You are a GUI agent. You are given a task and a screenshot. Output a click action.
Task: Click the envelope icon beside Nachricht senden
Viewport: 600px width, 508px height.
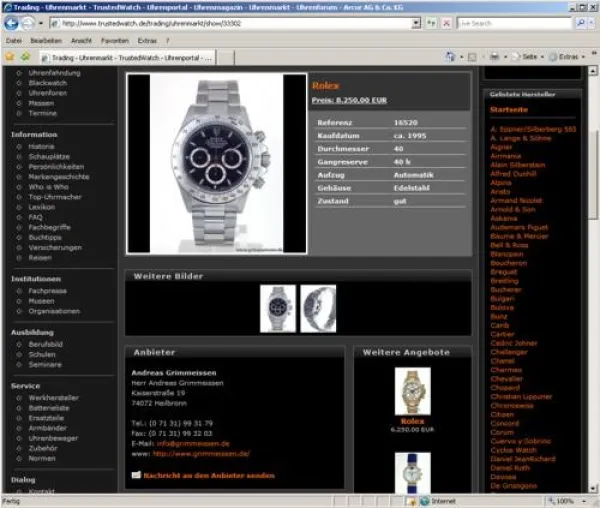(x=136, y=475)
